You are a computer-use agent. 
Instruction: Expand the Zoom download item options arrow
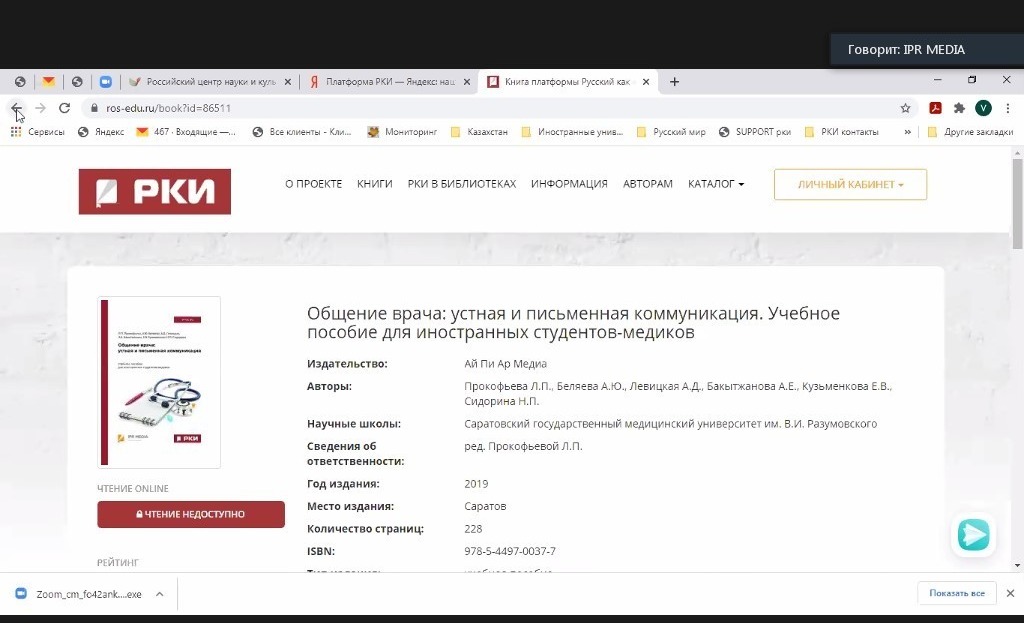point(159,594)
